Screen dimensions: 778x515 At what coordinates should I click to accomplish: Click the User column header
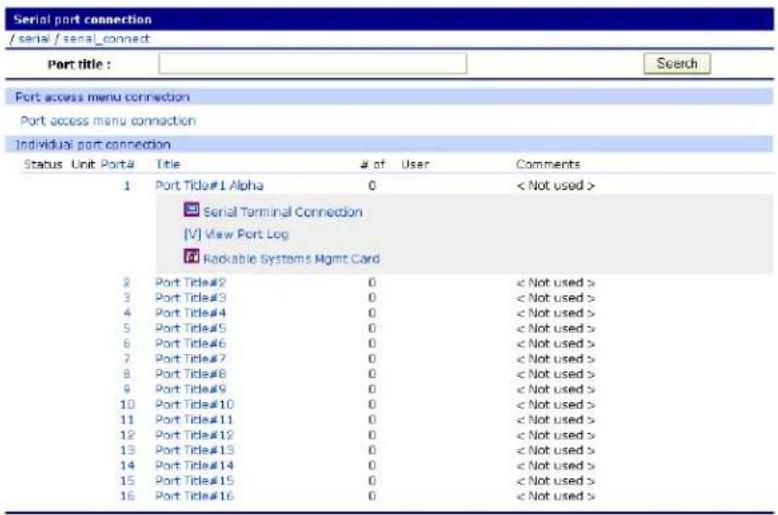(x=415, y=164)
